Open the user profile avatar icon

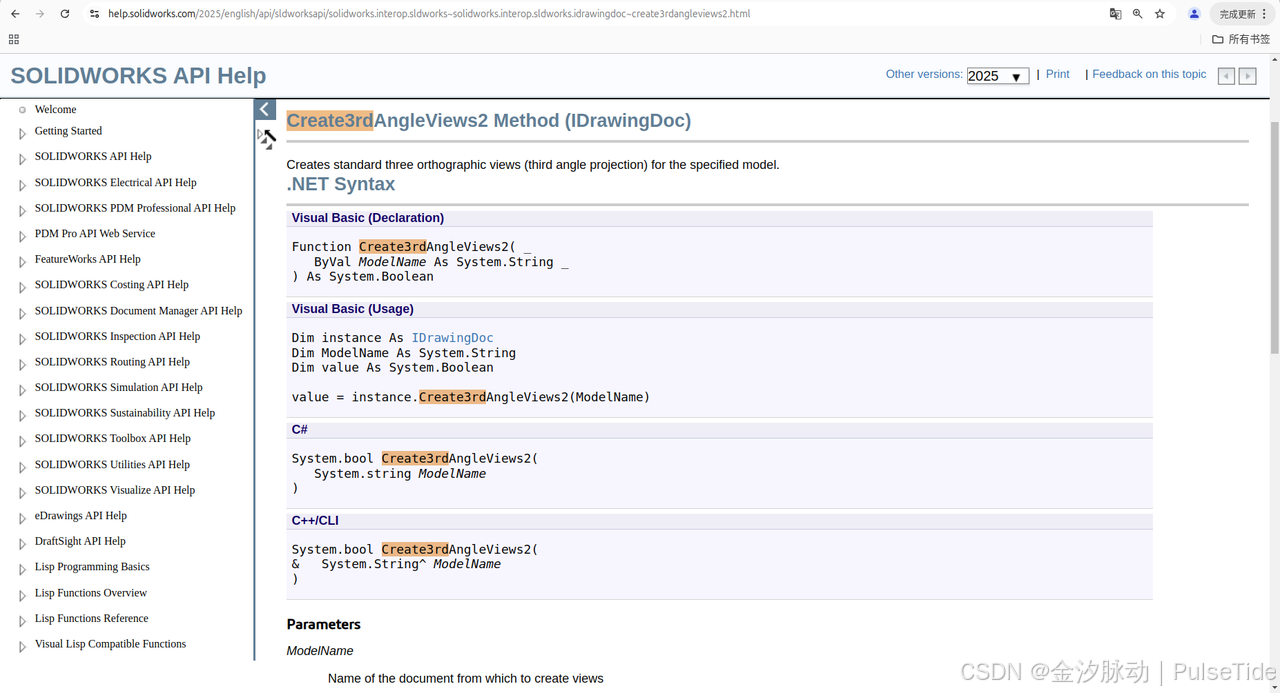point(1194,14)
